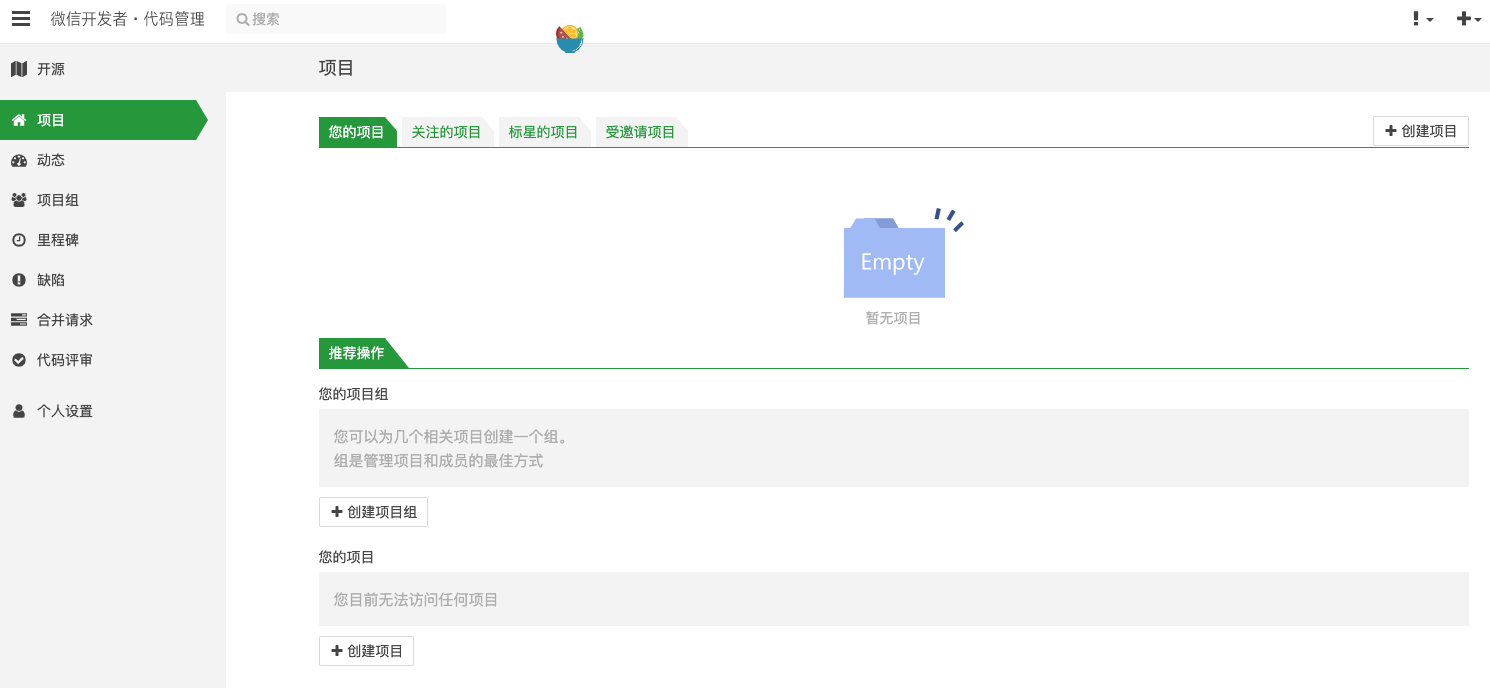Switch to 关注的项目 tab

pos(446,132)
